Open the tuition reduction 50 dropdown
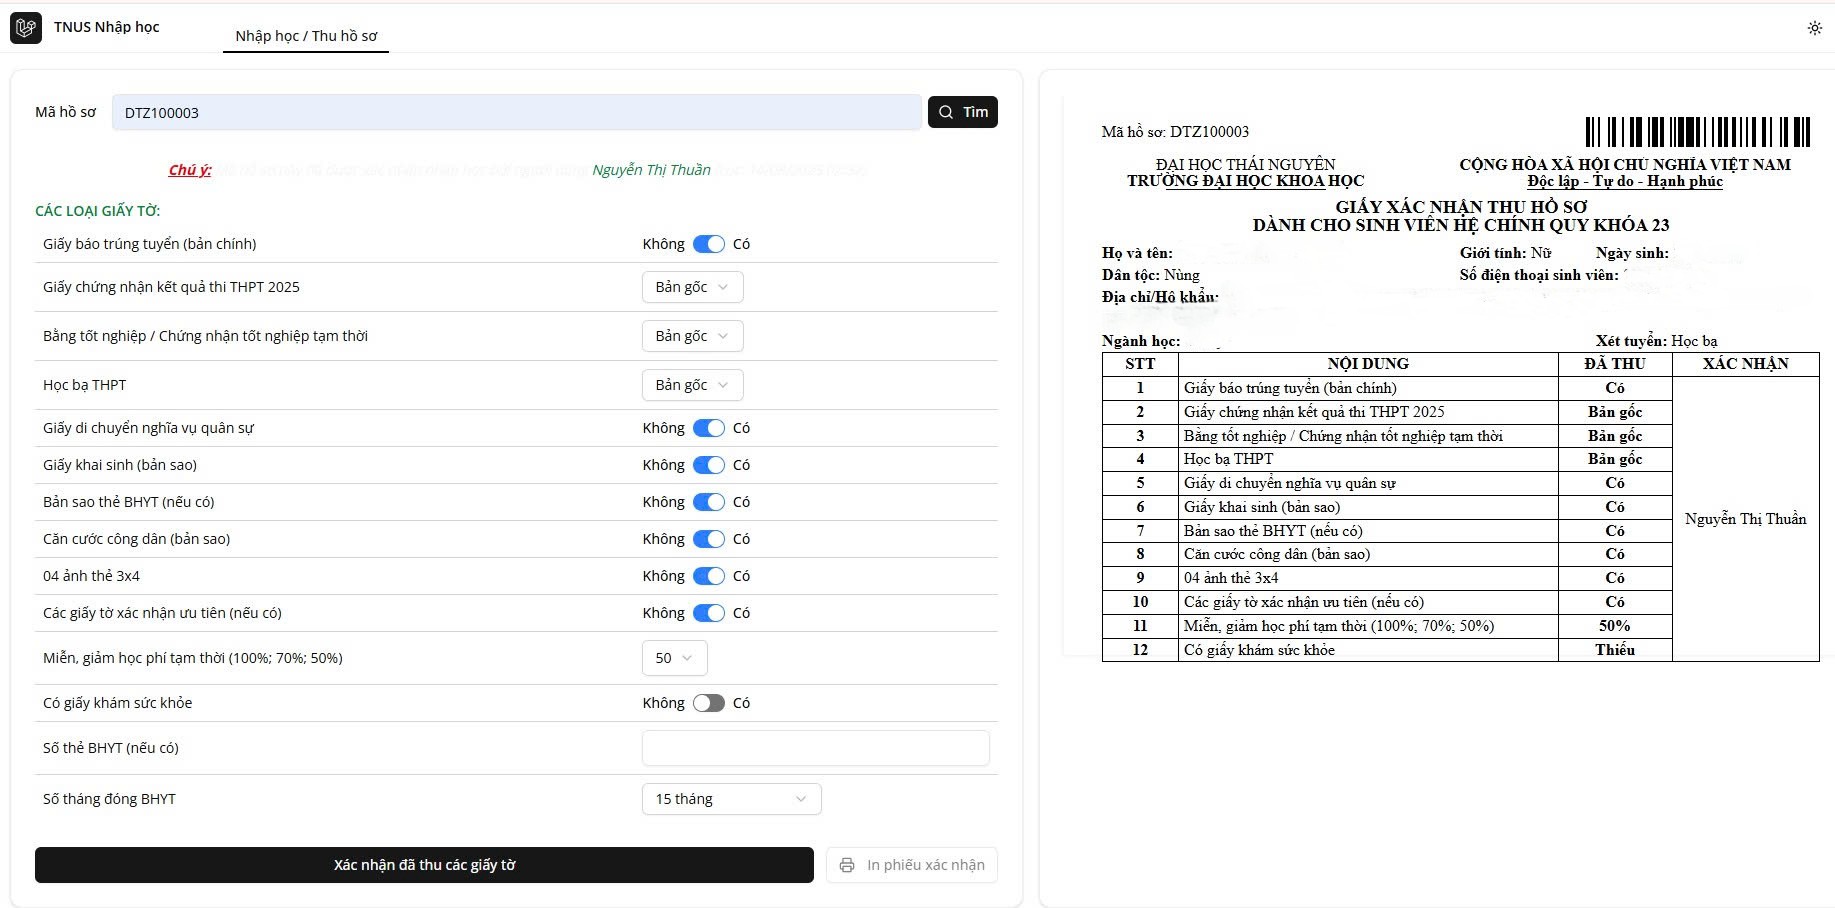 pyautogui.click(x=674, y=658)
